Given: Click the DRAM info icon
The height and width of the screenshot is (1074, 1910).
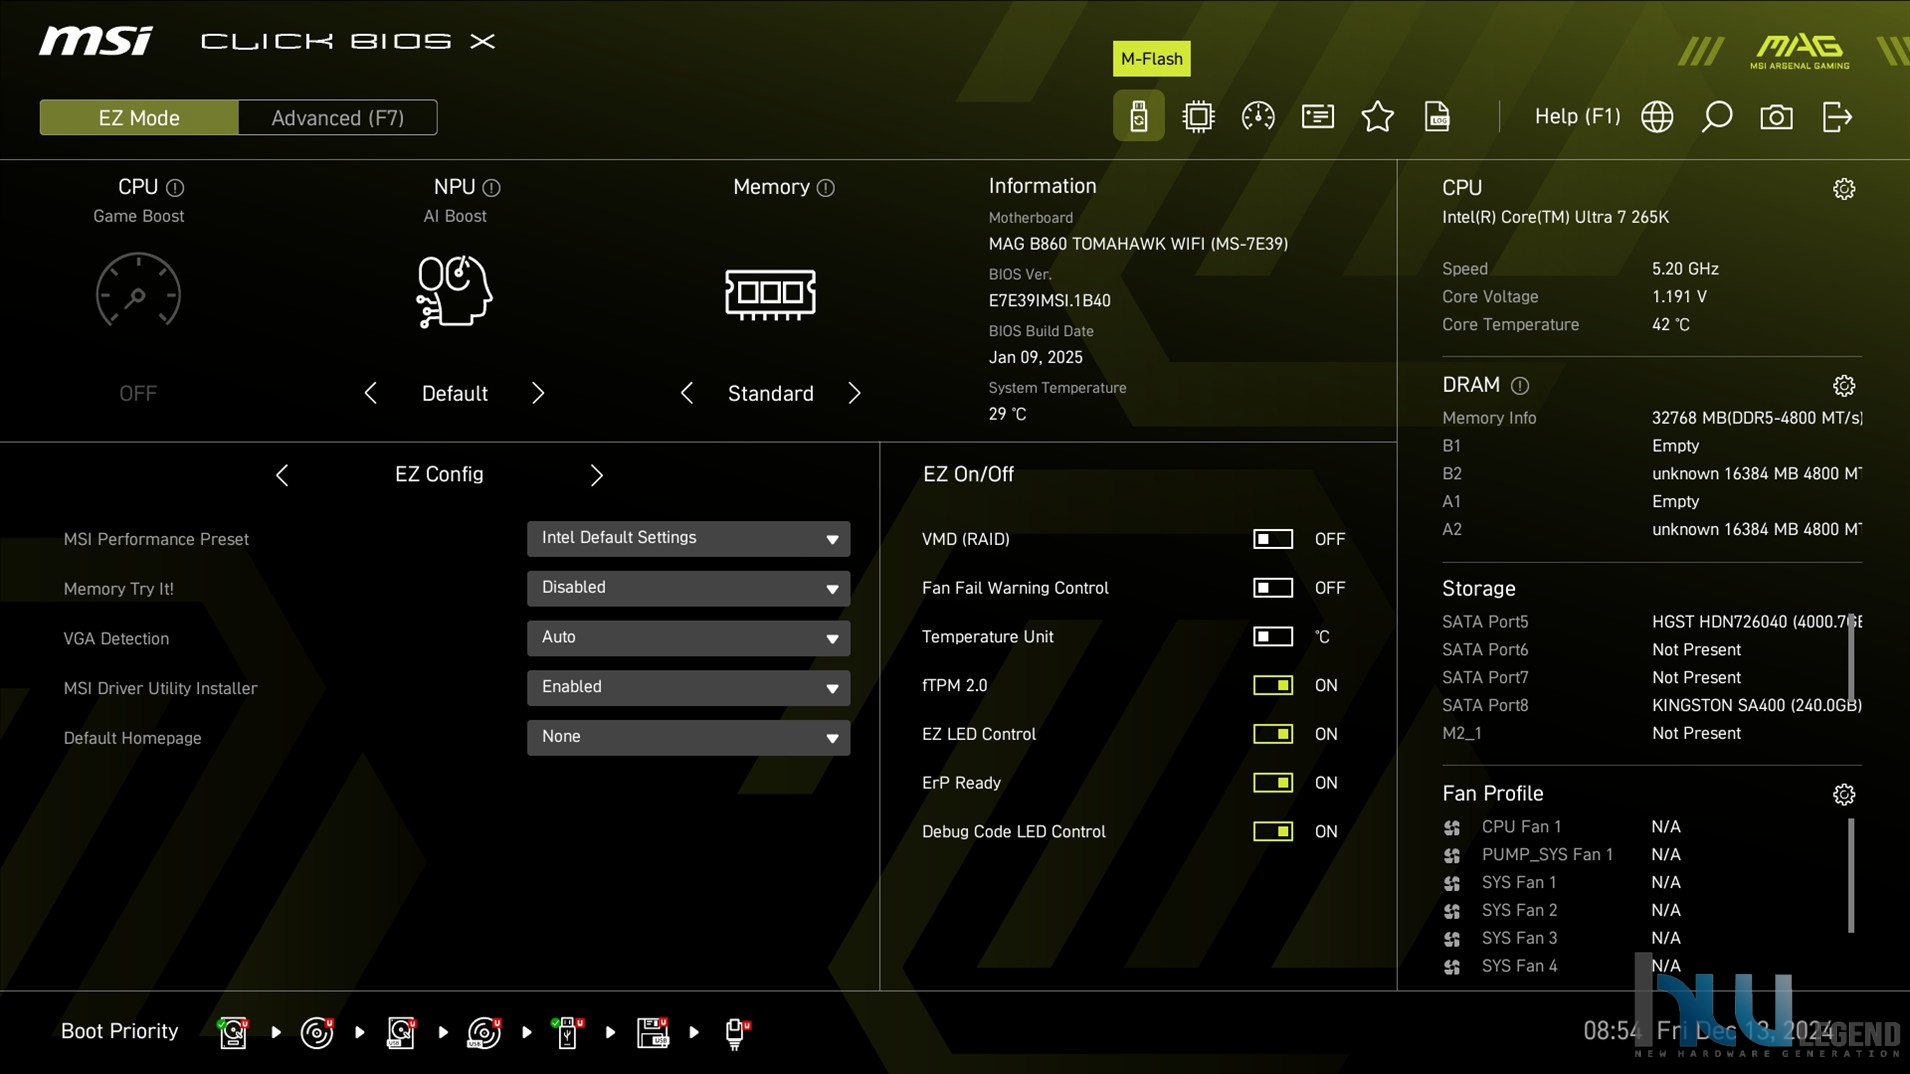Looking at the screenshot, I should tap(1519, 386).
